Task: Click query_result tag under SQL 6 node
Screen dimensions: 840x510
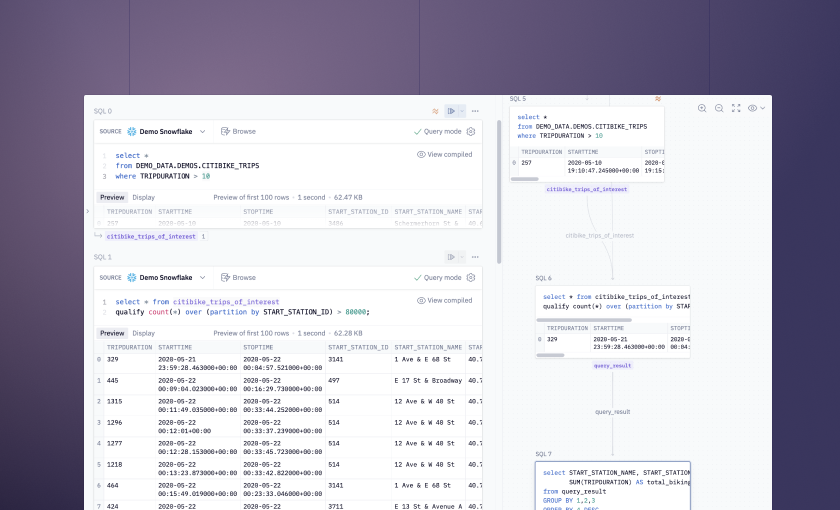Action: (612, 365)
